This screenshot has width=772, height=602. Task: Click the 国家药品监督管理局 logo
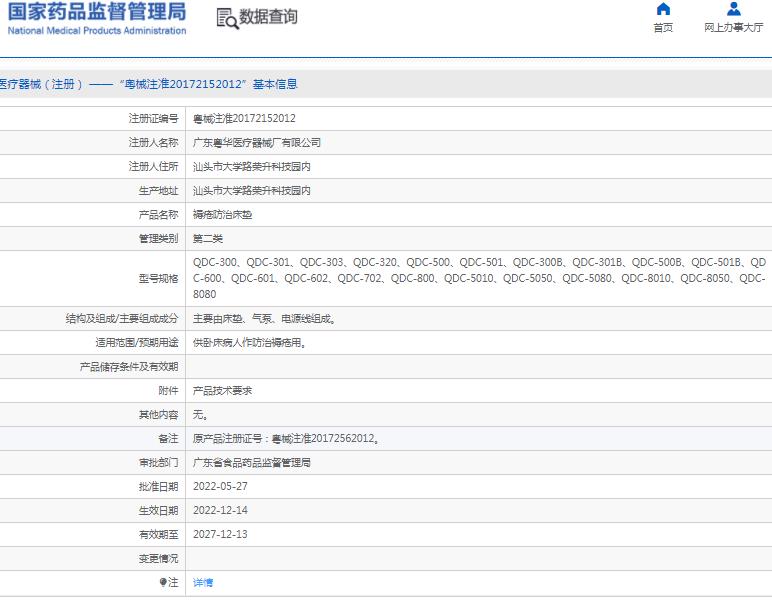tap(97, 13)
